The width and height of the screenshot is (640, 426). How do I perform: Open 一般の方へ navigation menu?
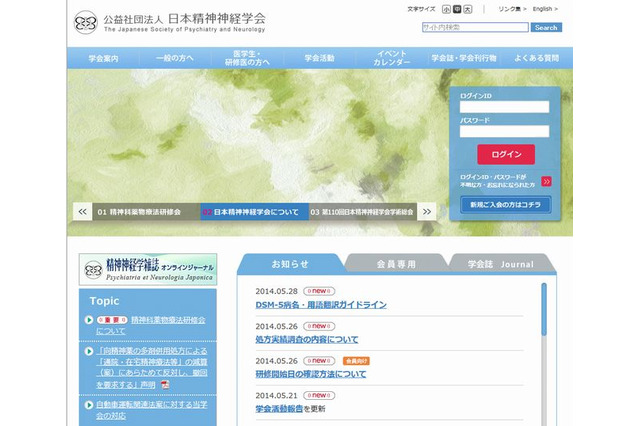(175, 58)
